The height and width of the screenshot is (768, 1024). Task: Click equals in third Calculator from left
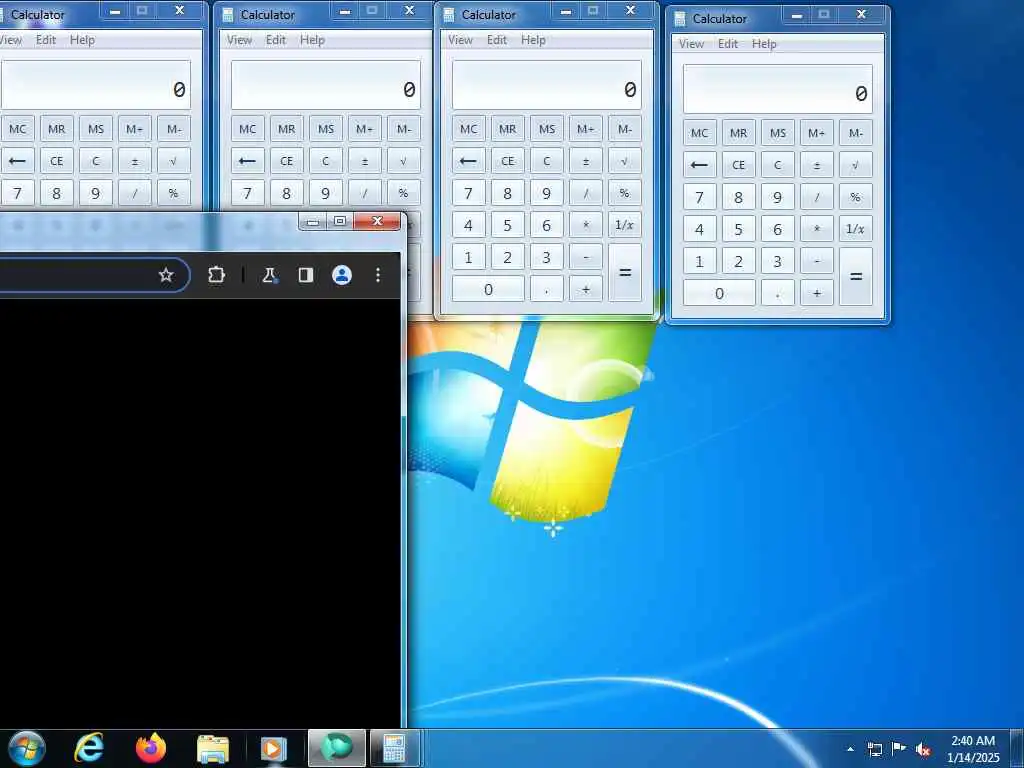click(625, 273)
